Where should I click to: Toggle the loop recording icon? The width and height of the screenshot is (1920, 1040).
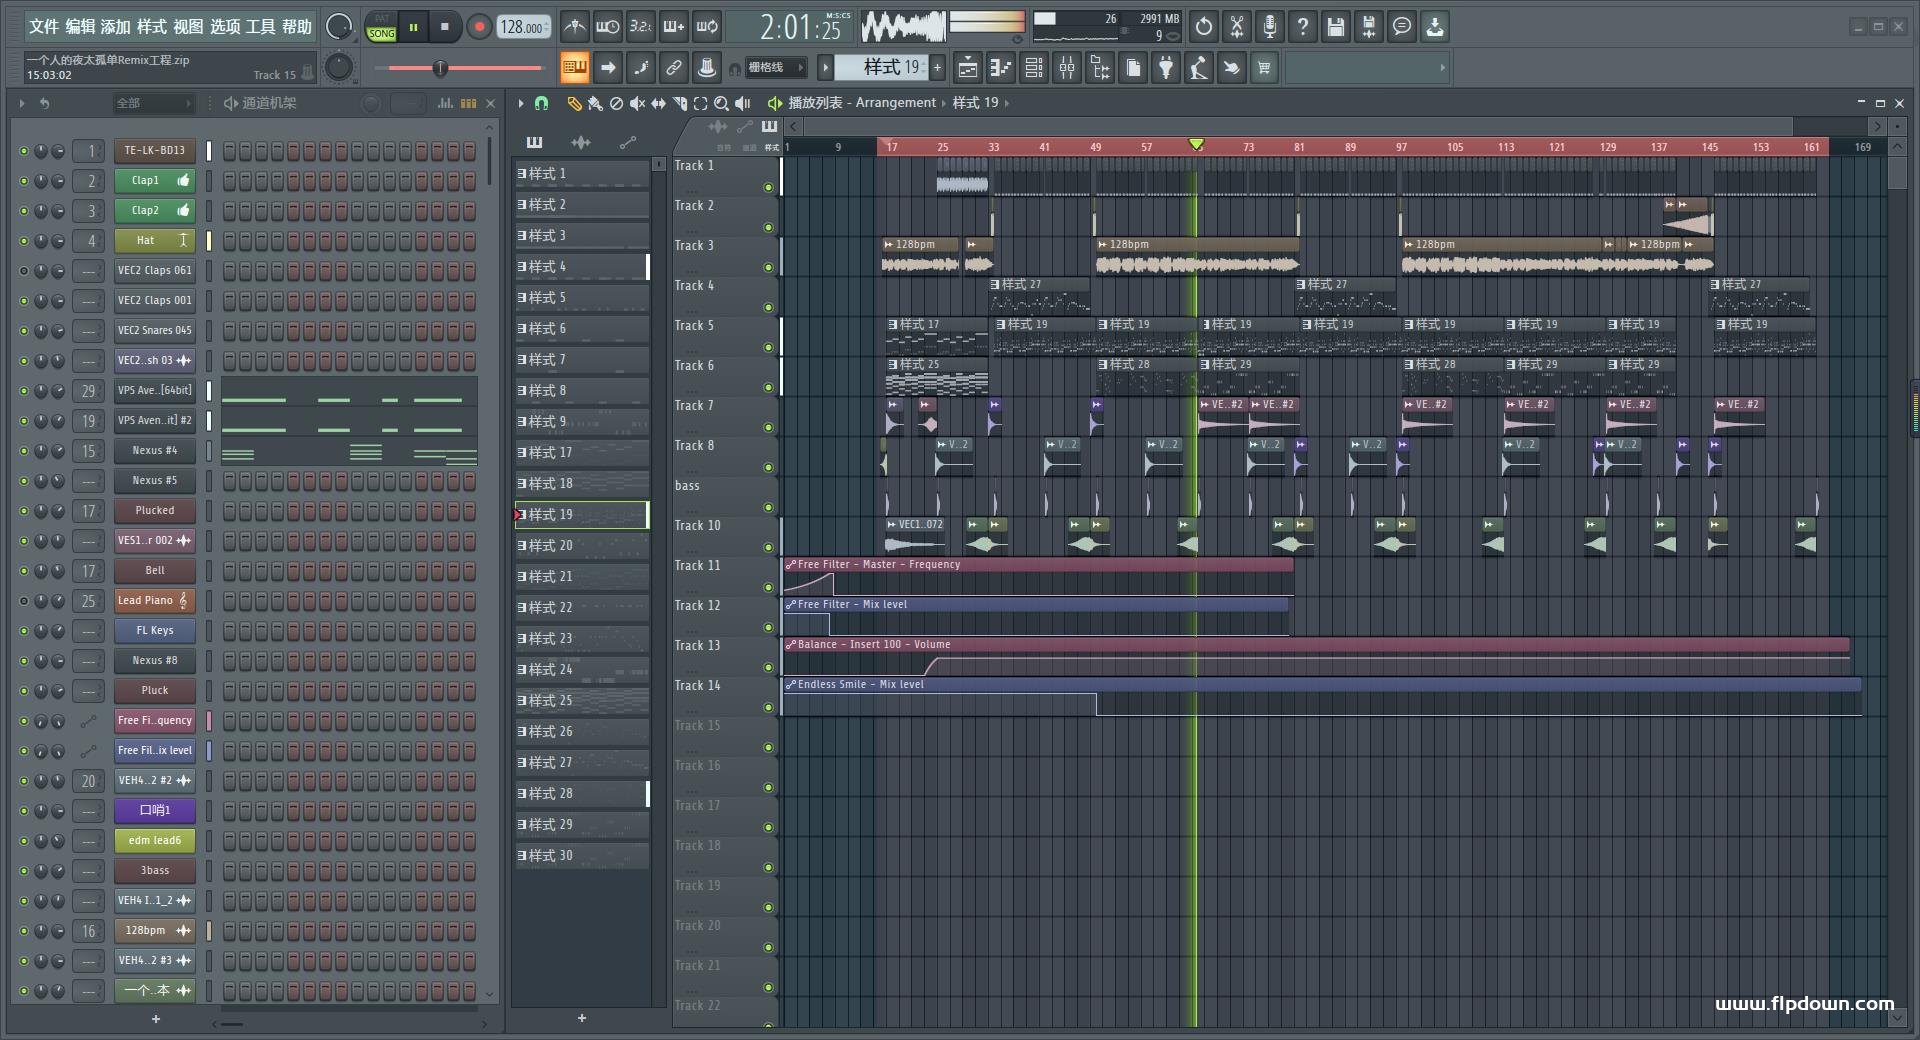708,27
